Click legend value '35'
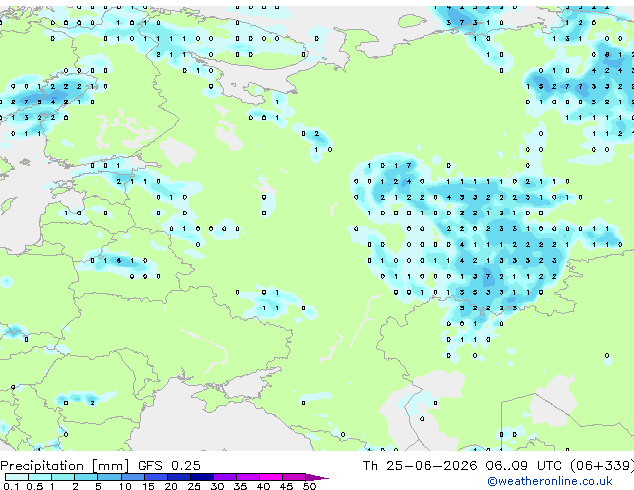The height and width of the screenshot is (490, 634). (x=240, y=486)
